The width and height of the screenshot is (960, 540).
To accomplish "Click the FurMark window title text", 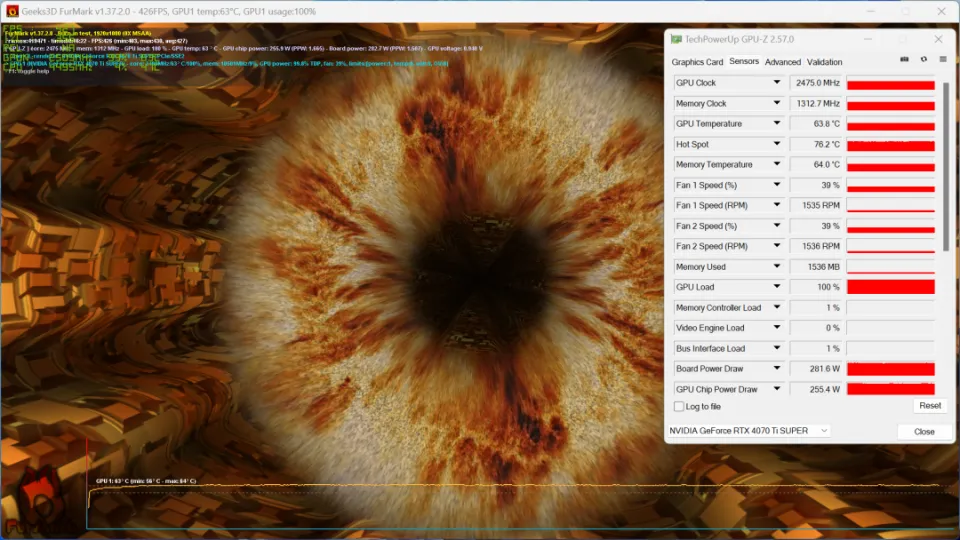I will click(169, 11).
